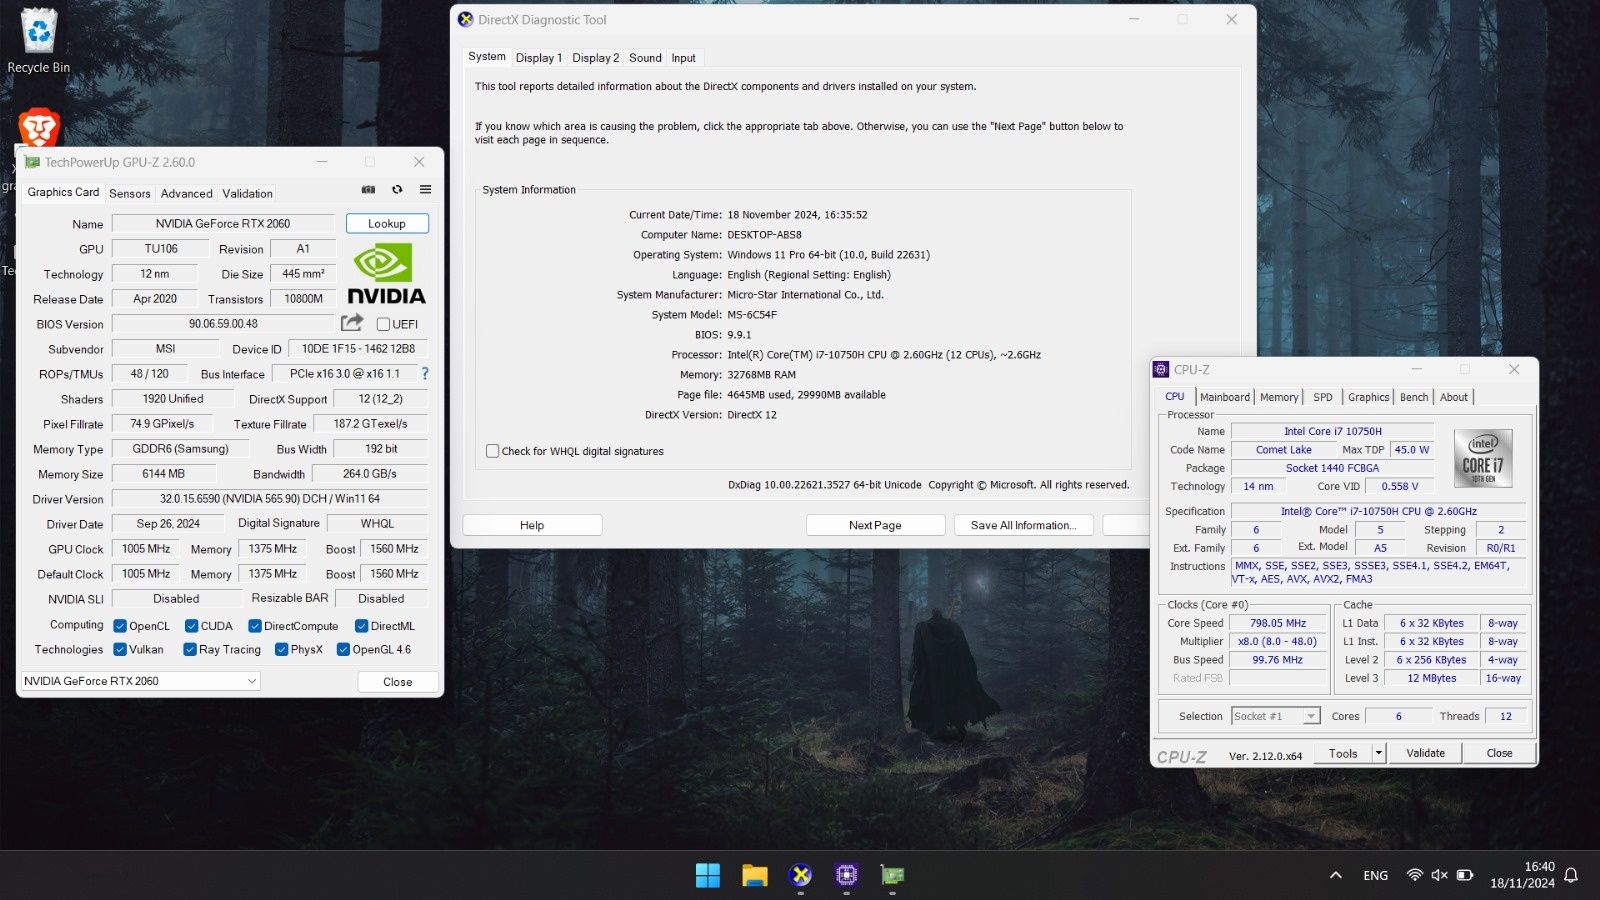Toggle the OpenCL checkbox
The width and height of the screenshot is (1600, 900).
click(120, 626)
